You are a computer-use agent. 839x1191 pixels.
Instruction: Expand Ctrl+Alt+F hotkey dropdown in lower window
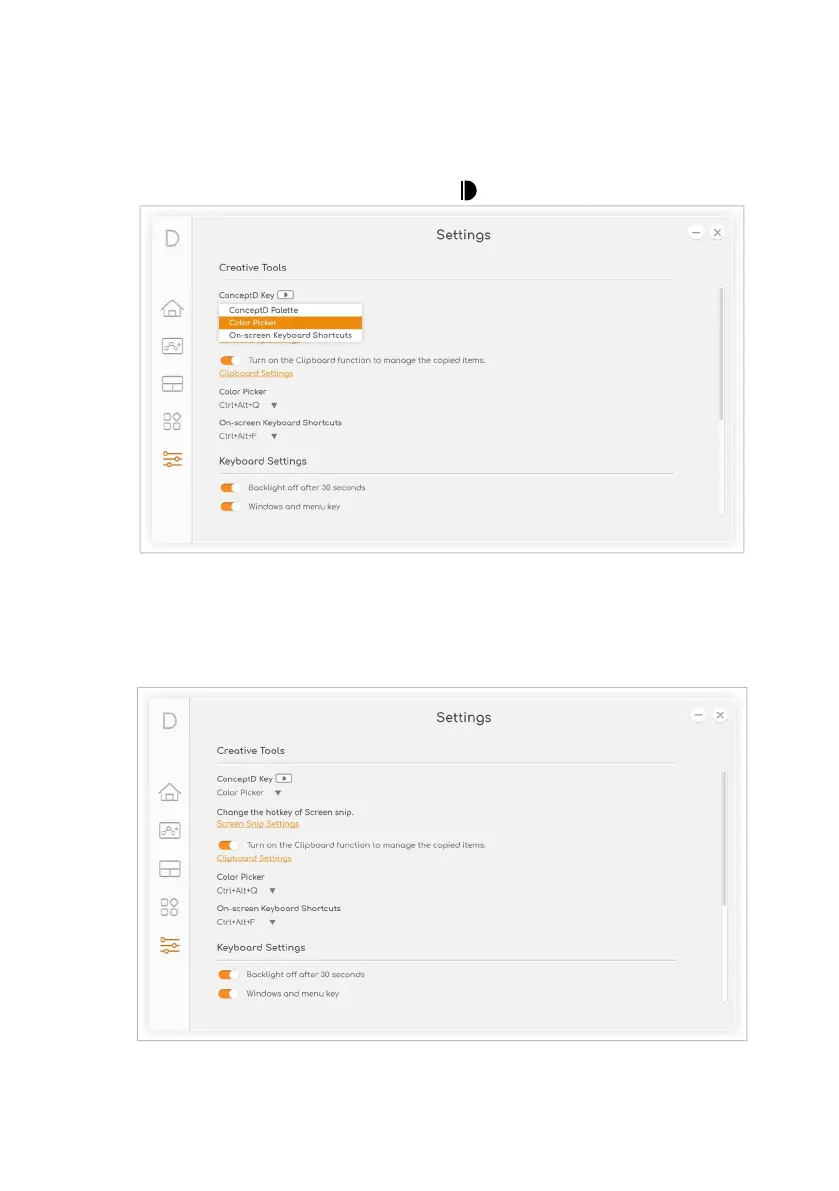tap(272, 922)
